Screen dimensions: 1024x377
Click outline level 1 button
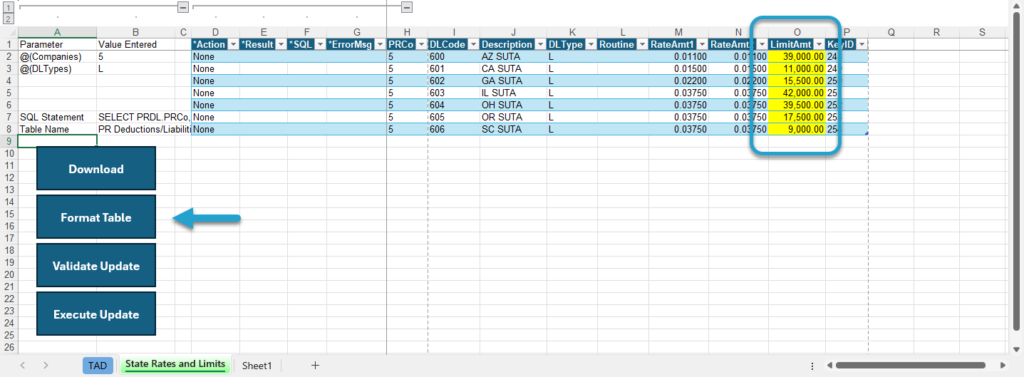click(8, 7)
